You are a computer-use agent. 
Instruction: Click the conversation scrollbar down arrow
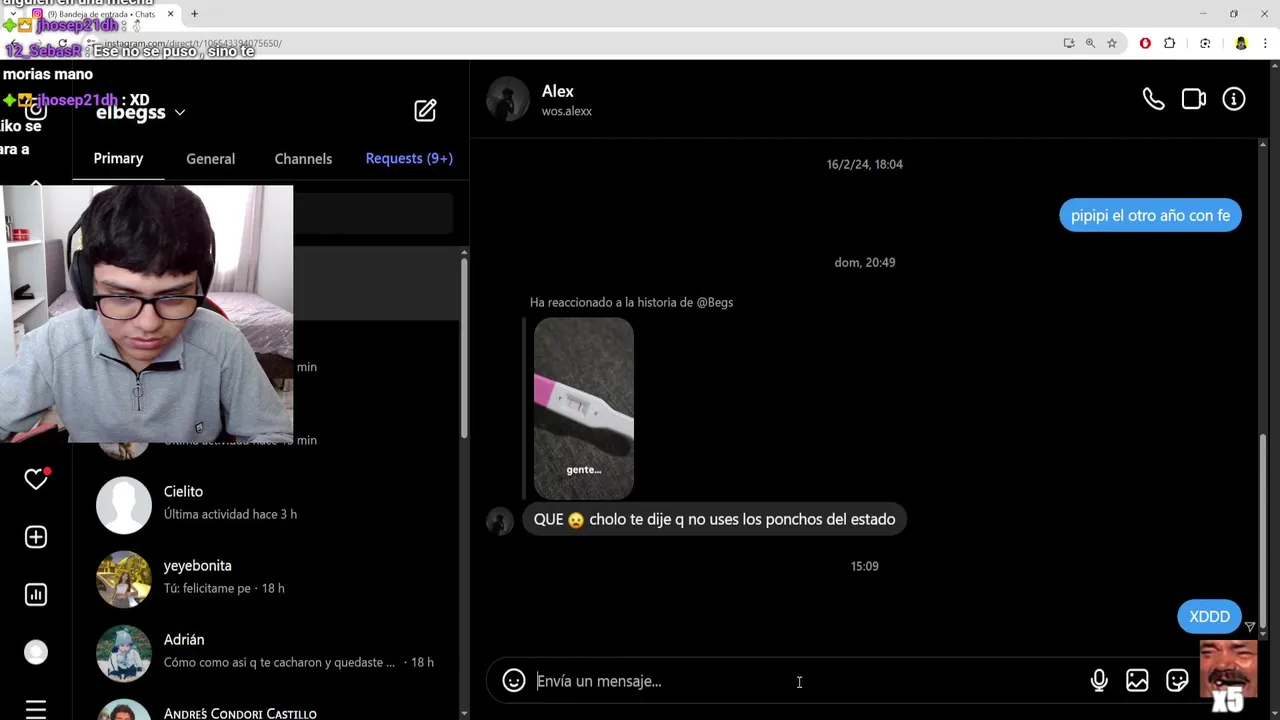(x=1263, y=633)
